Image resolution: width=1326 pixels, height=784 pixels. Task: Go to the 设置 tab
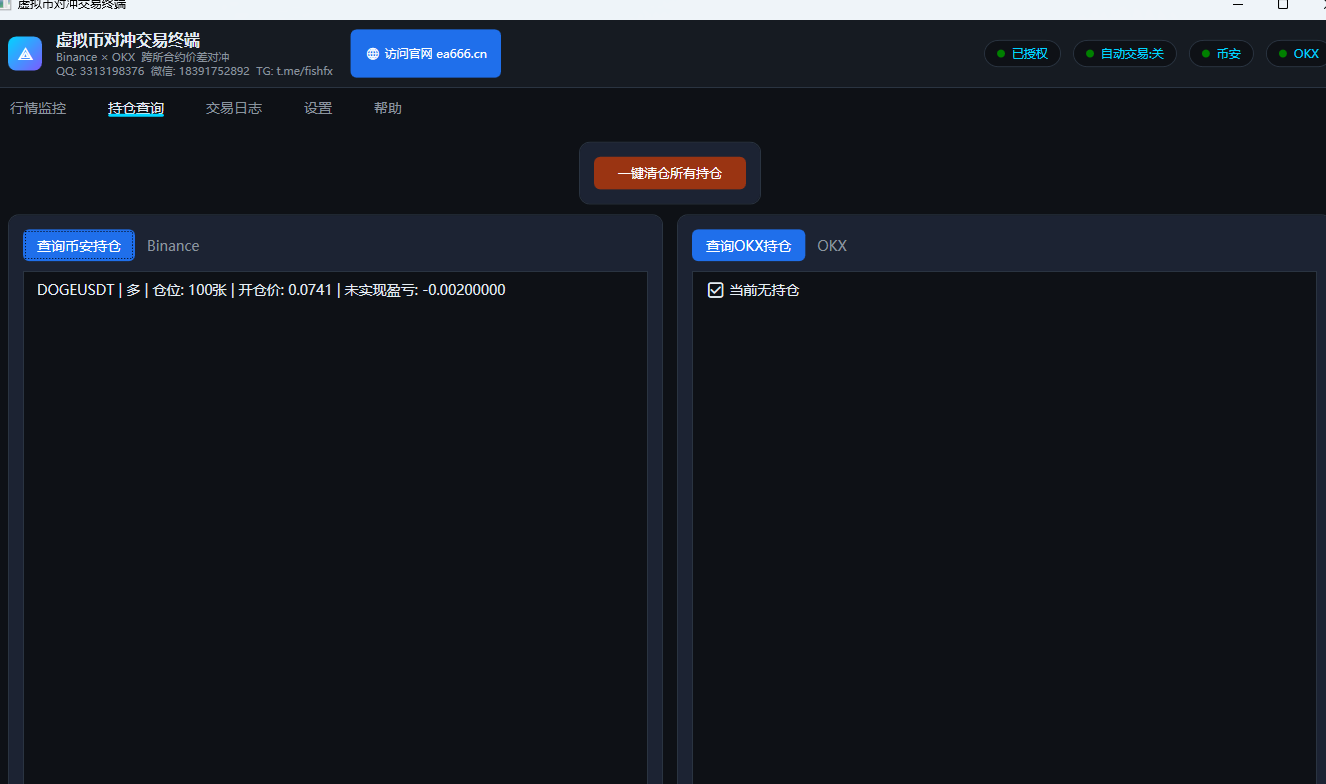318,108
